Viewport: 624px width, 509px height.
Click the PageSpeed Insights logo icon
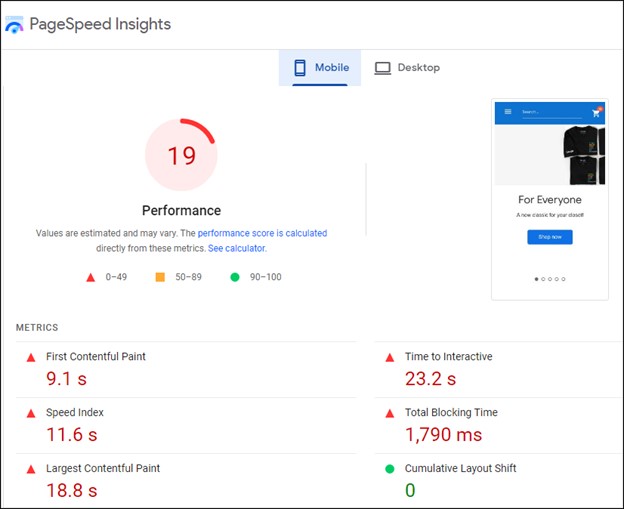[14, 24]
